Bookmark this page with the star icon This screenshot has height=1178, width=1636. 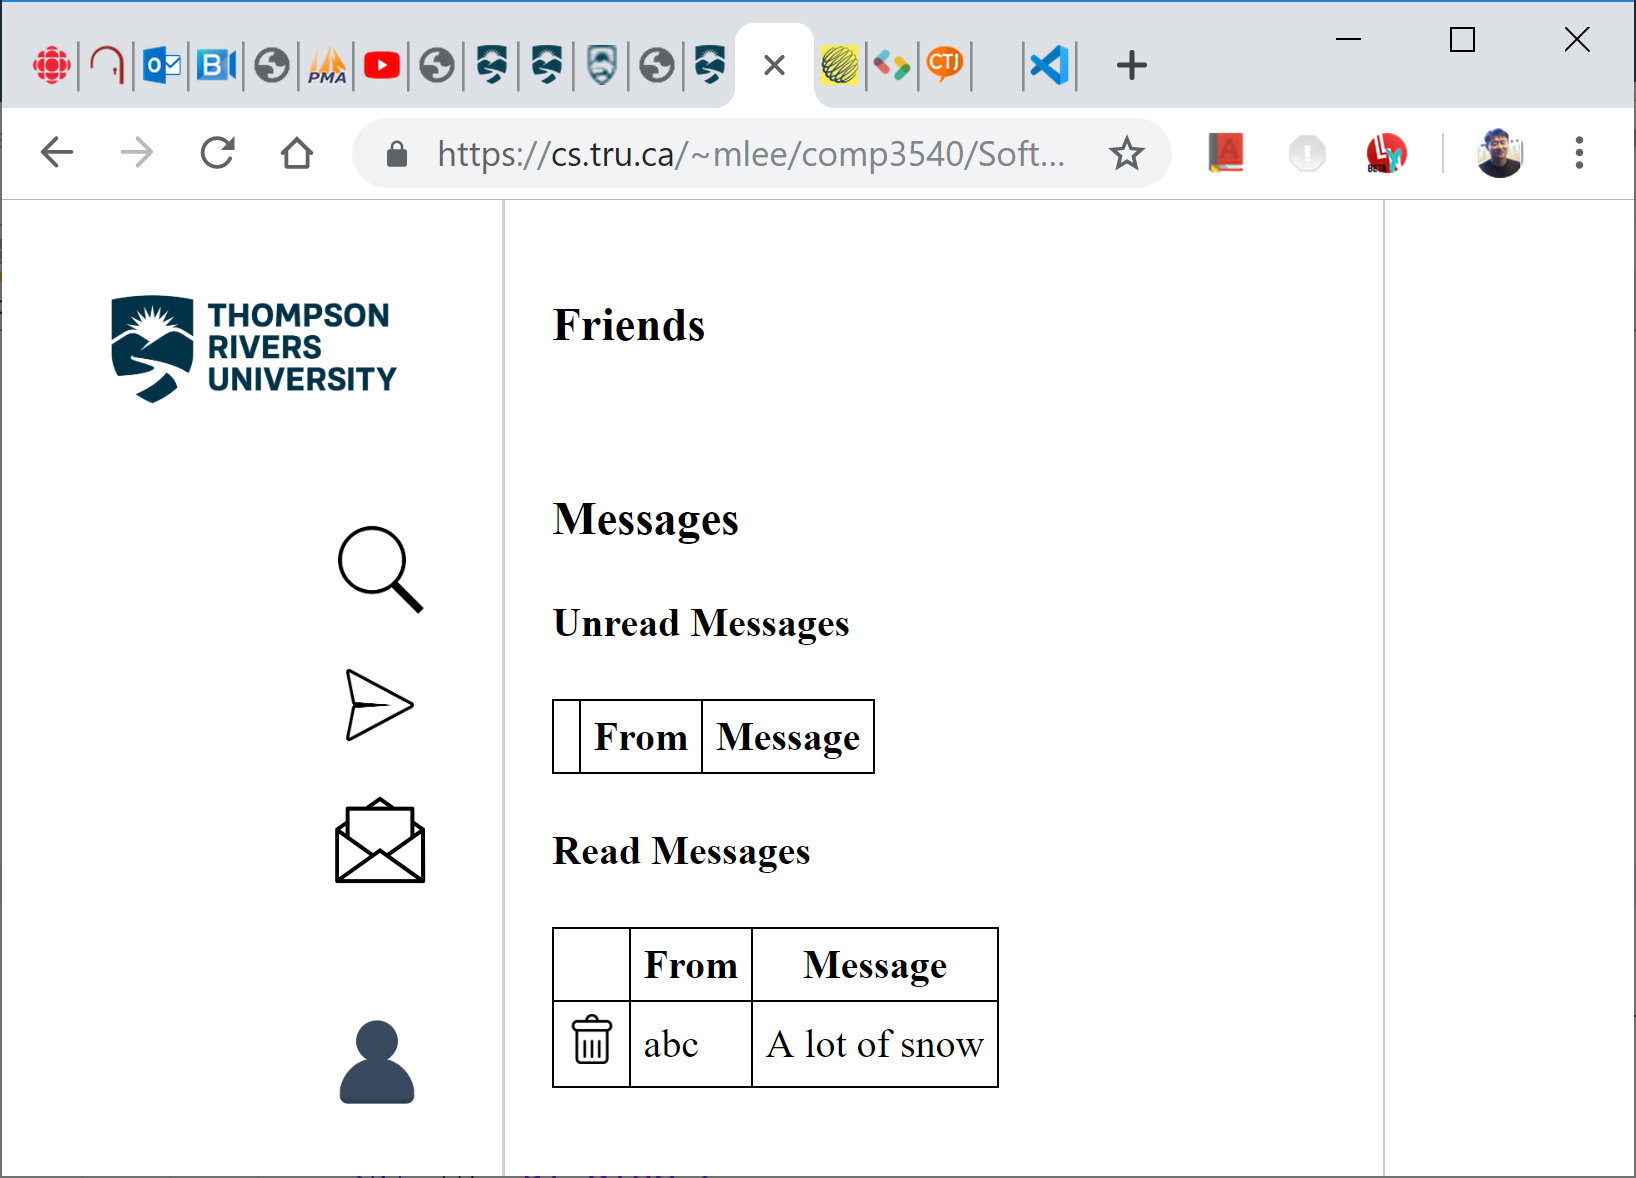coord(1126,153)
